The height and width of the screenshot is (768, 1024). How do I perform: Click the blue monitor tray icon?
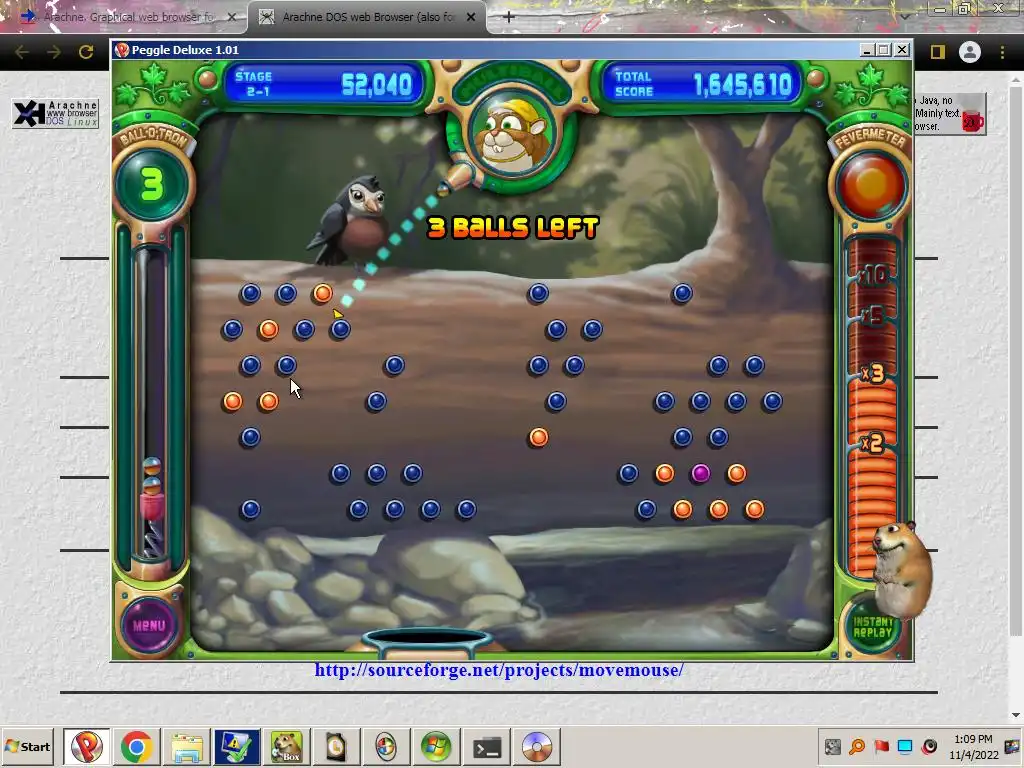(905, 746)
